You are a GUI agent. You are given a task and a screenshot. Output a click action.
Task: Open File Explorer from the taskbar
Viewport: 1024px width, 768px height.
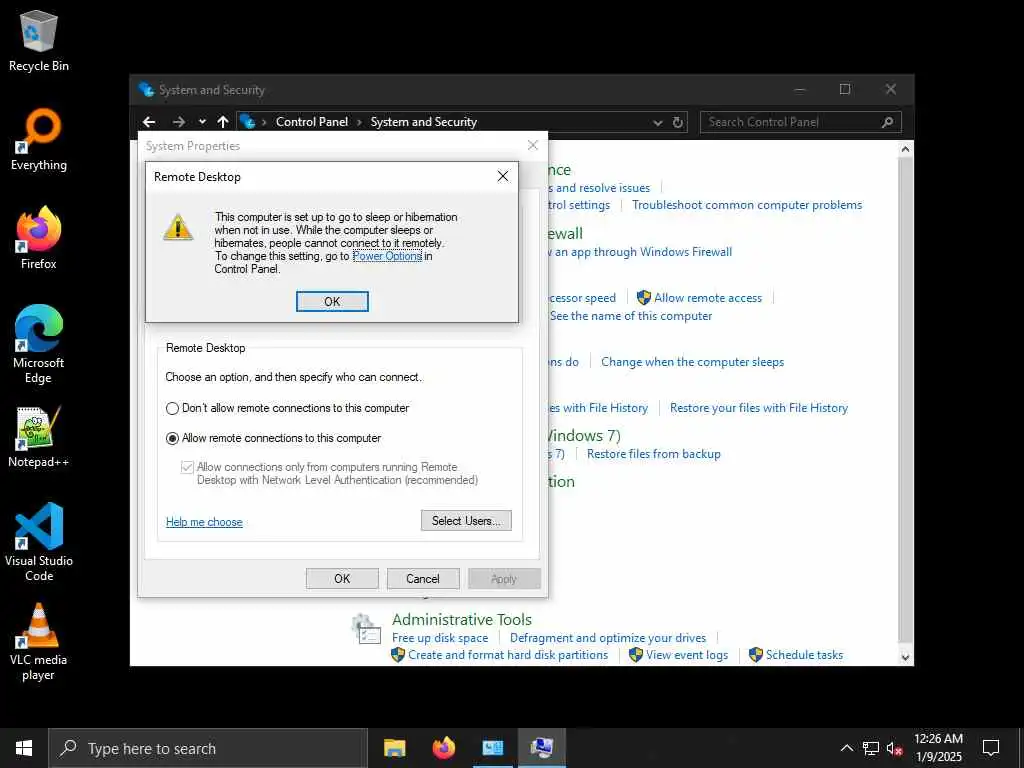(394, 748)
